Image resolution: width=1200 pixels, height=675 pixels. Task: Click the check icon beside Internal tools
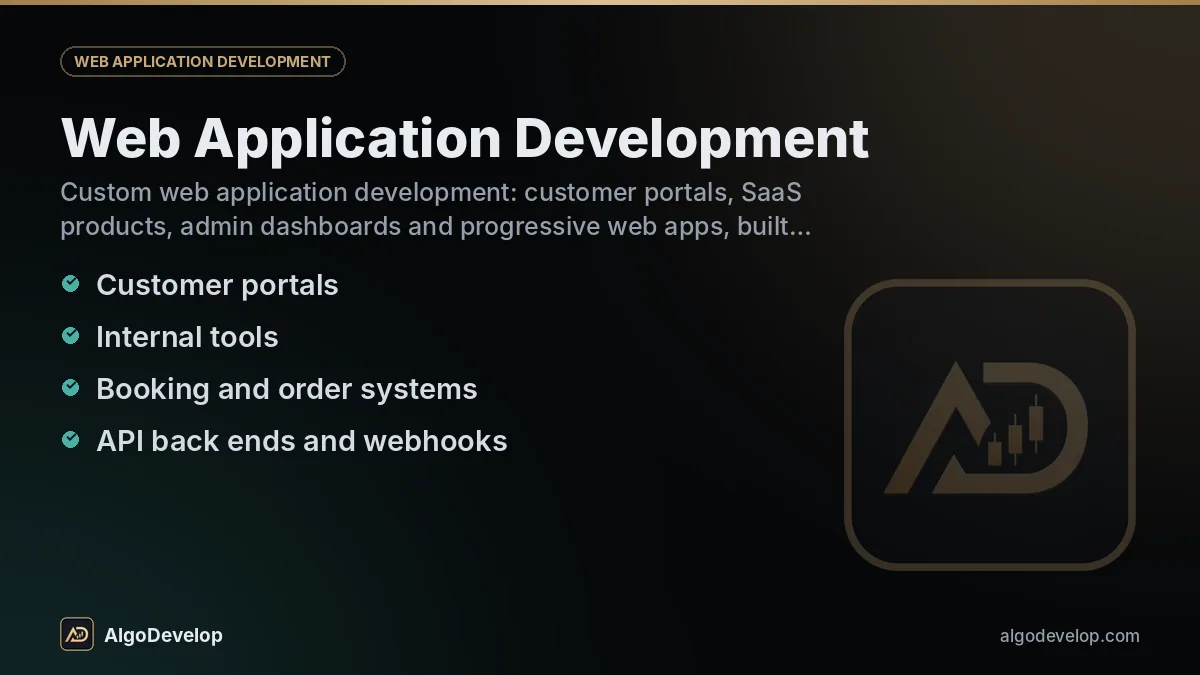tap(70, 336)
